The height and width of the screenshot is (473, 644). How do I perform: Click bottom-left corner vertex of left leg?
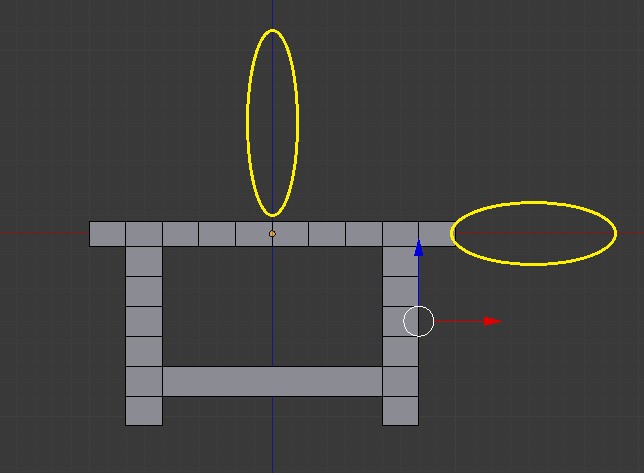[126, 425]
